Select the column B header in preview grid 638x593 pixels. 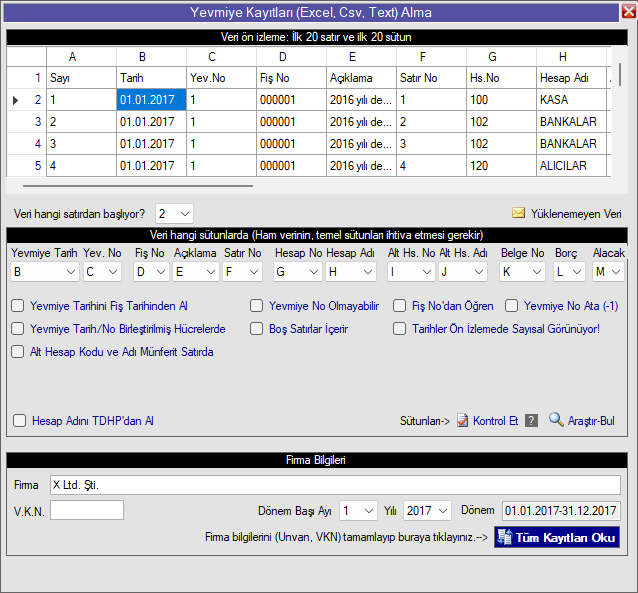pos(142,57)
